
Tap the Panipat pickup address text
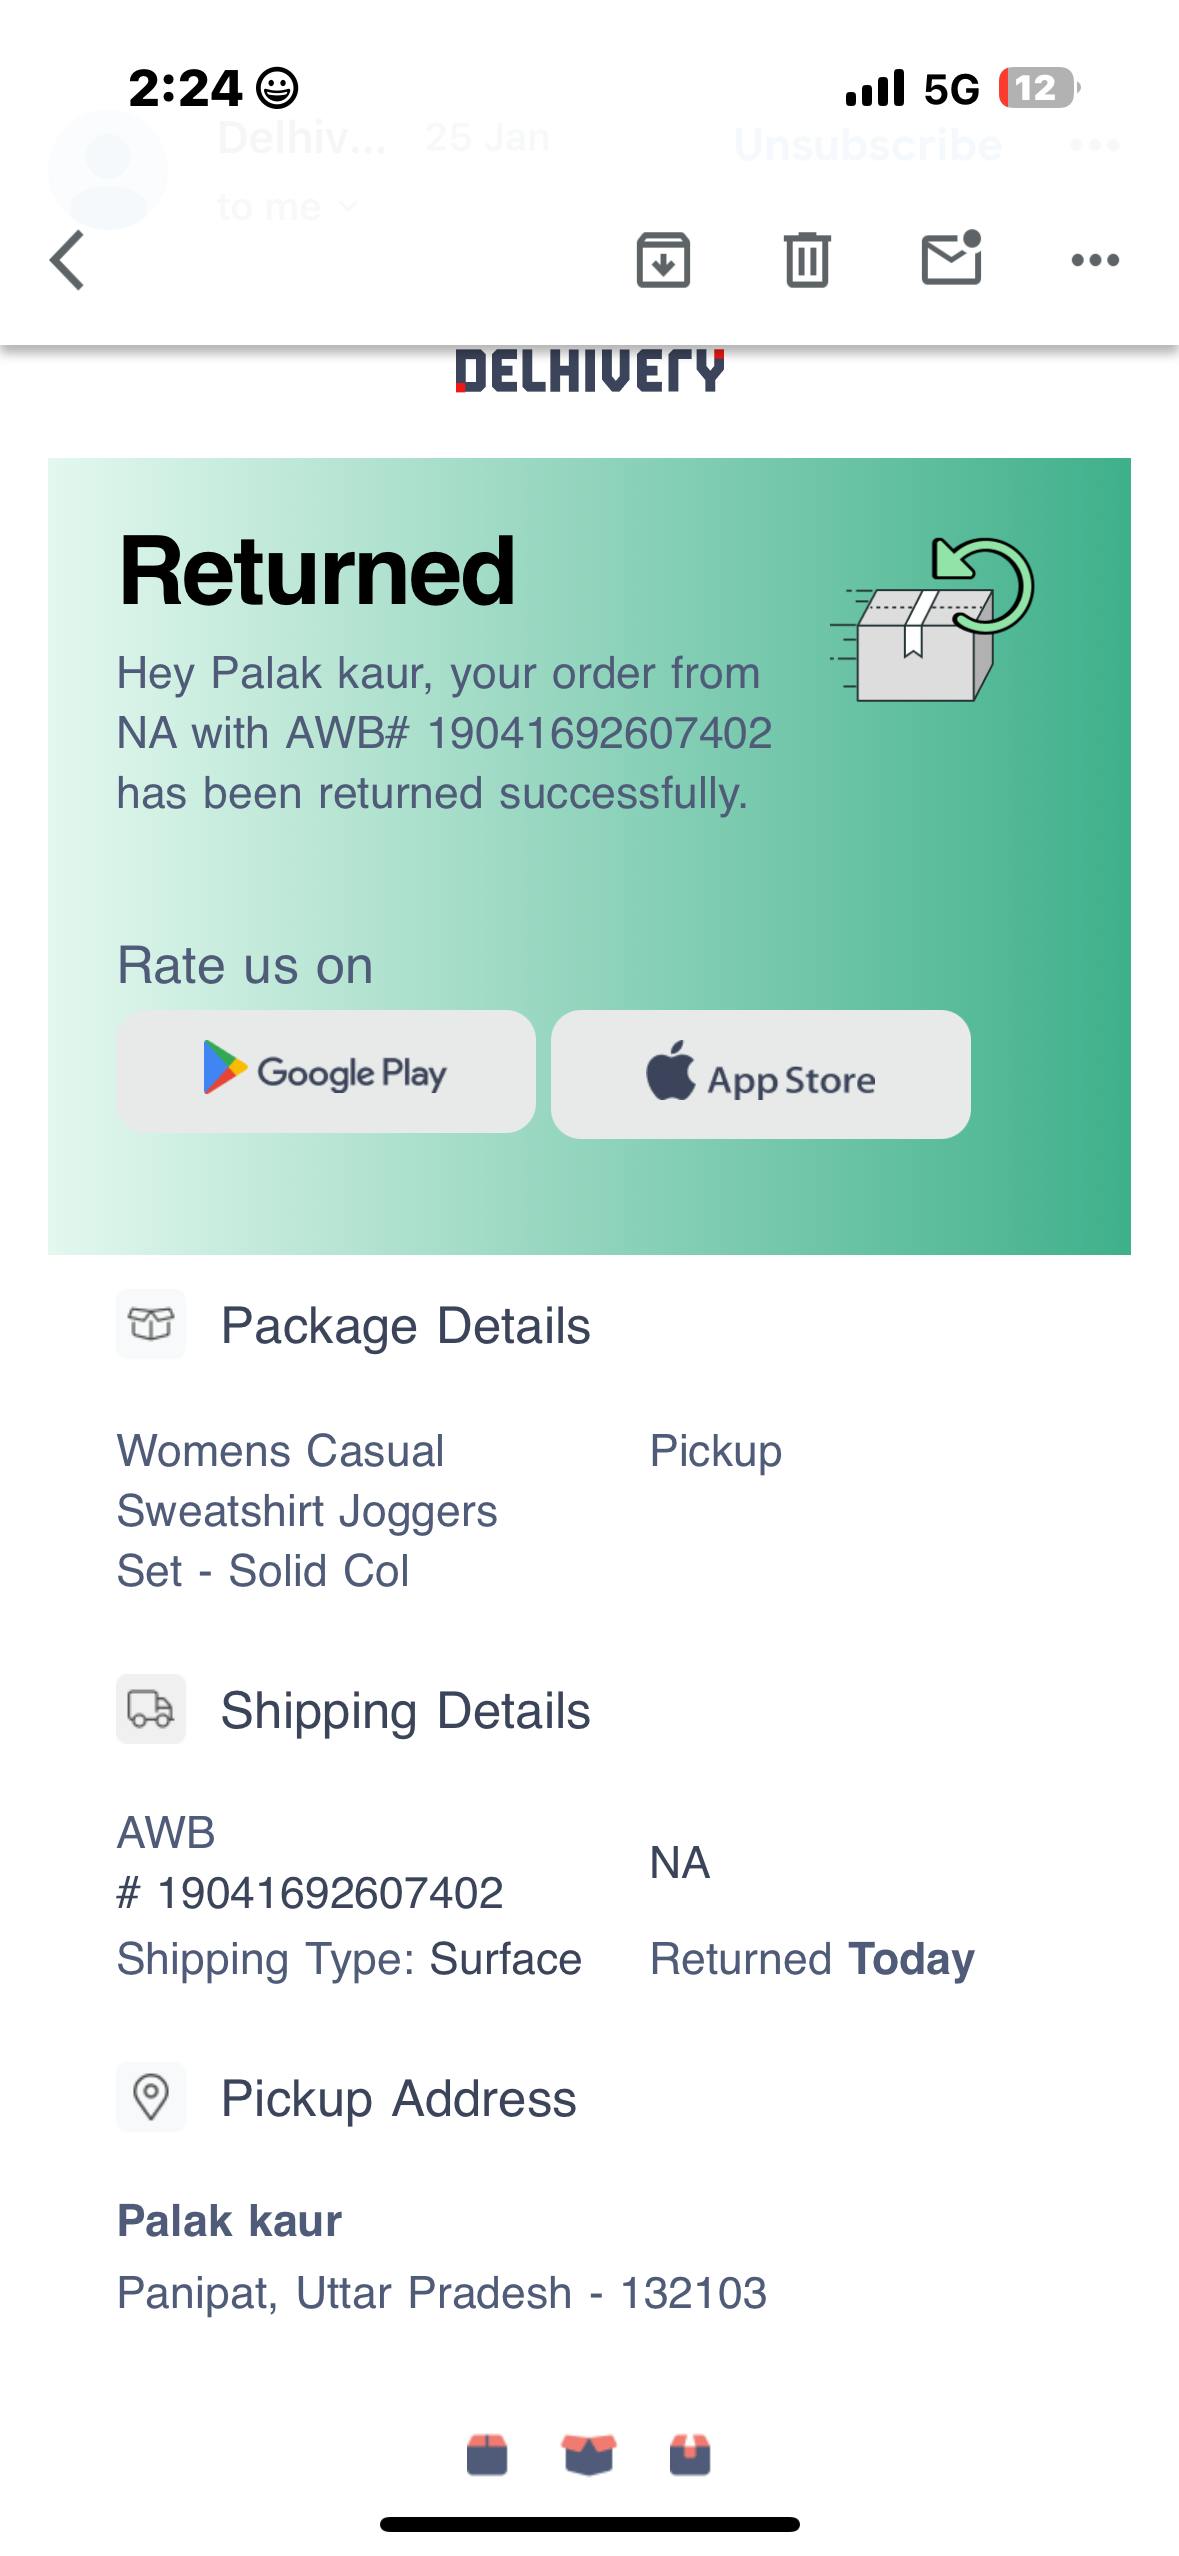click(x=441, y=2292)
